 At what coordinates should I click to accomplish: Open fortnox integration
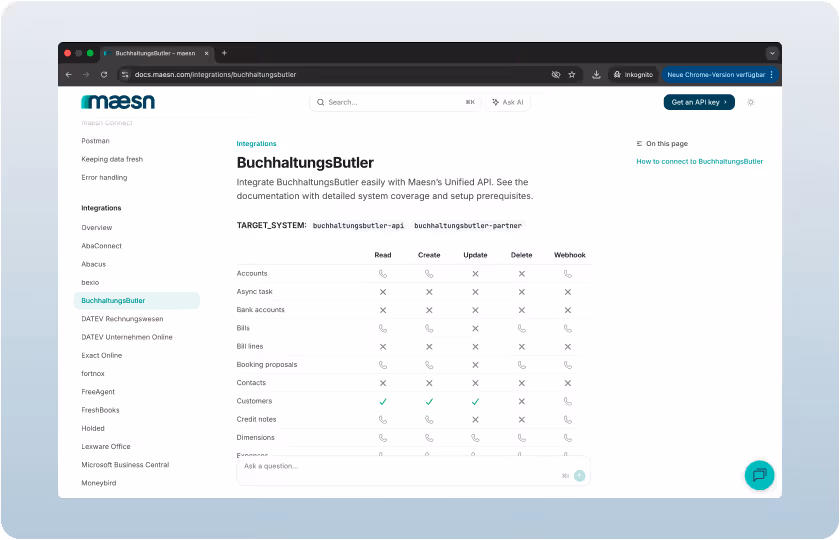pyautogui.click(x=93, y=373)
